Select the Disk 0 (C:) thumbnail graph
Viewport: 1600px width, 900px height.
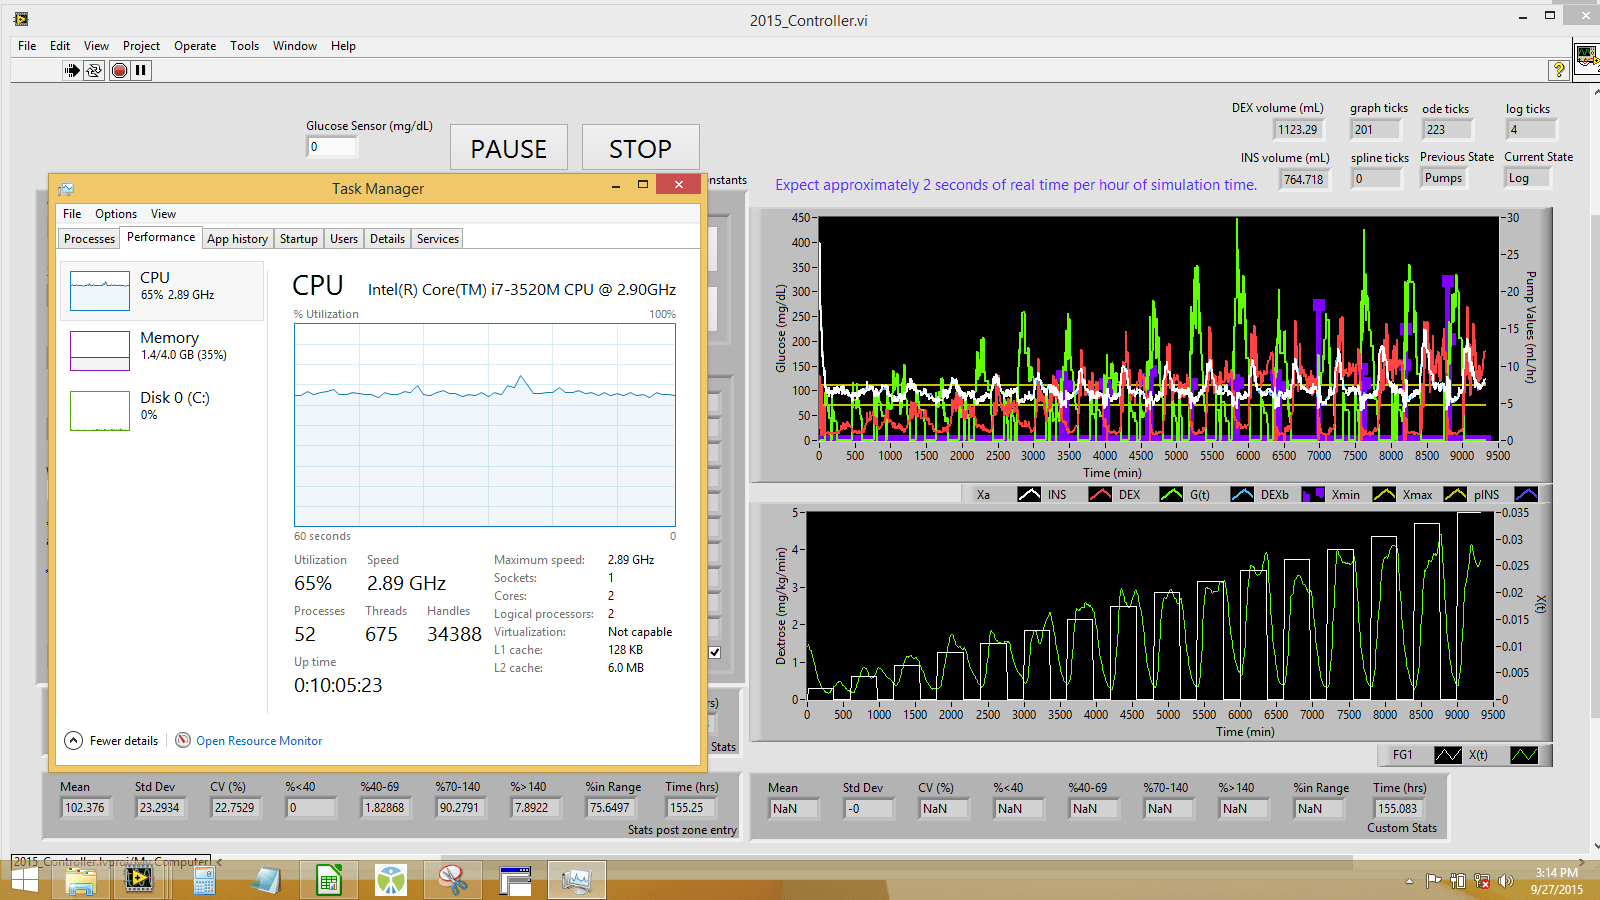pyautogui.click(x=100, y=411)
